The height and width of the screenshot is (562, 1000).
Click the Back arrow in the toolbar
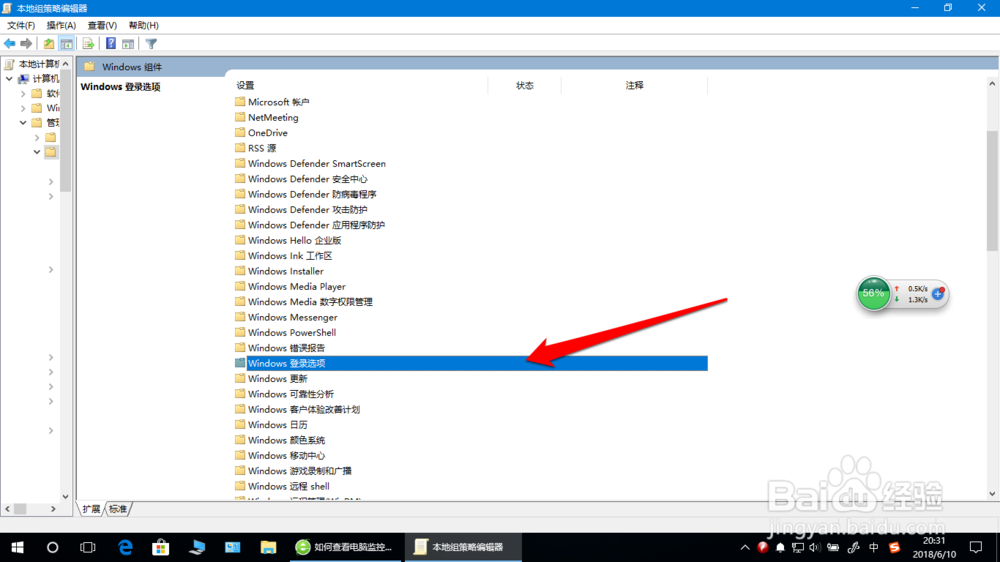[10, 43]
